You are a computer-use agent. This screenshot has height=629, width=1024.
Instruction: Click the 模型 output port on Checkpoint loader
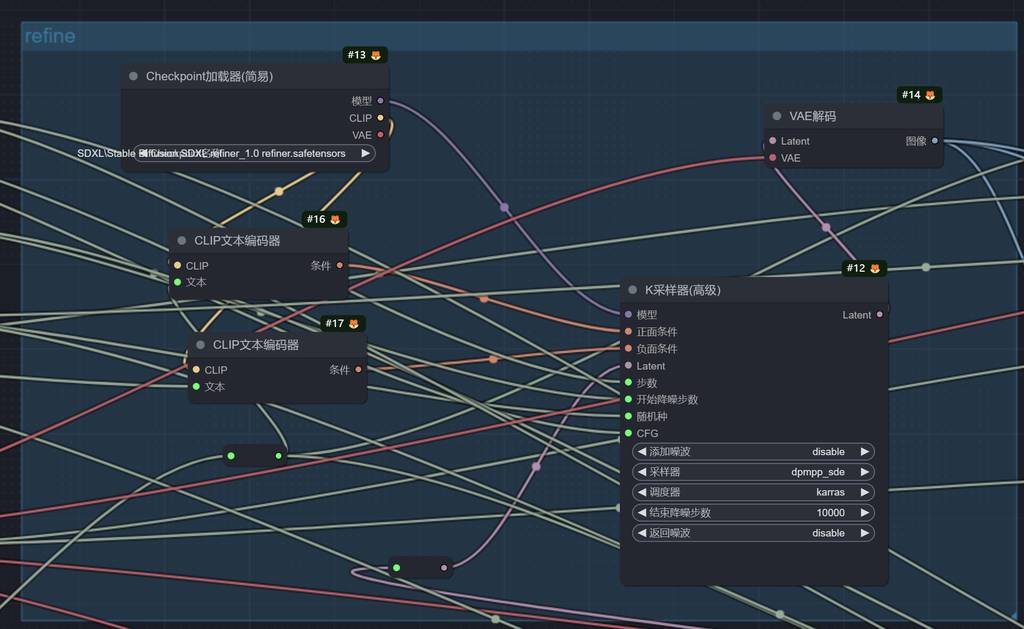380,101
